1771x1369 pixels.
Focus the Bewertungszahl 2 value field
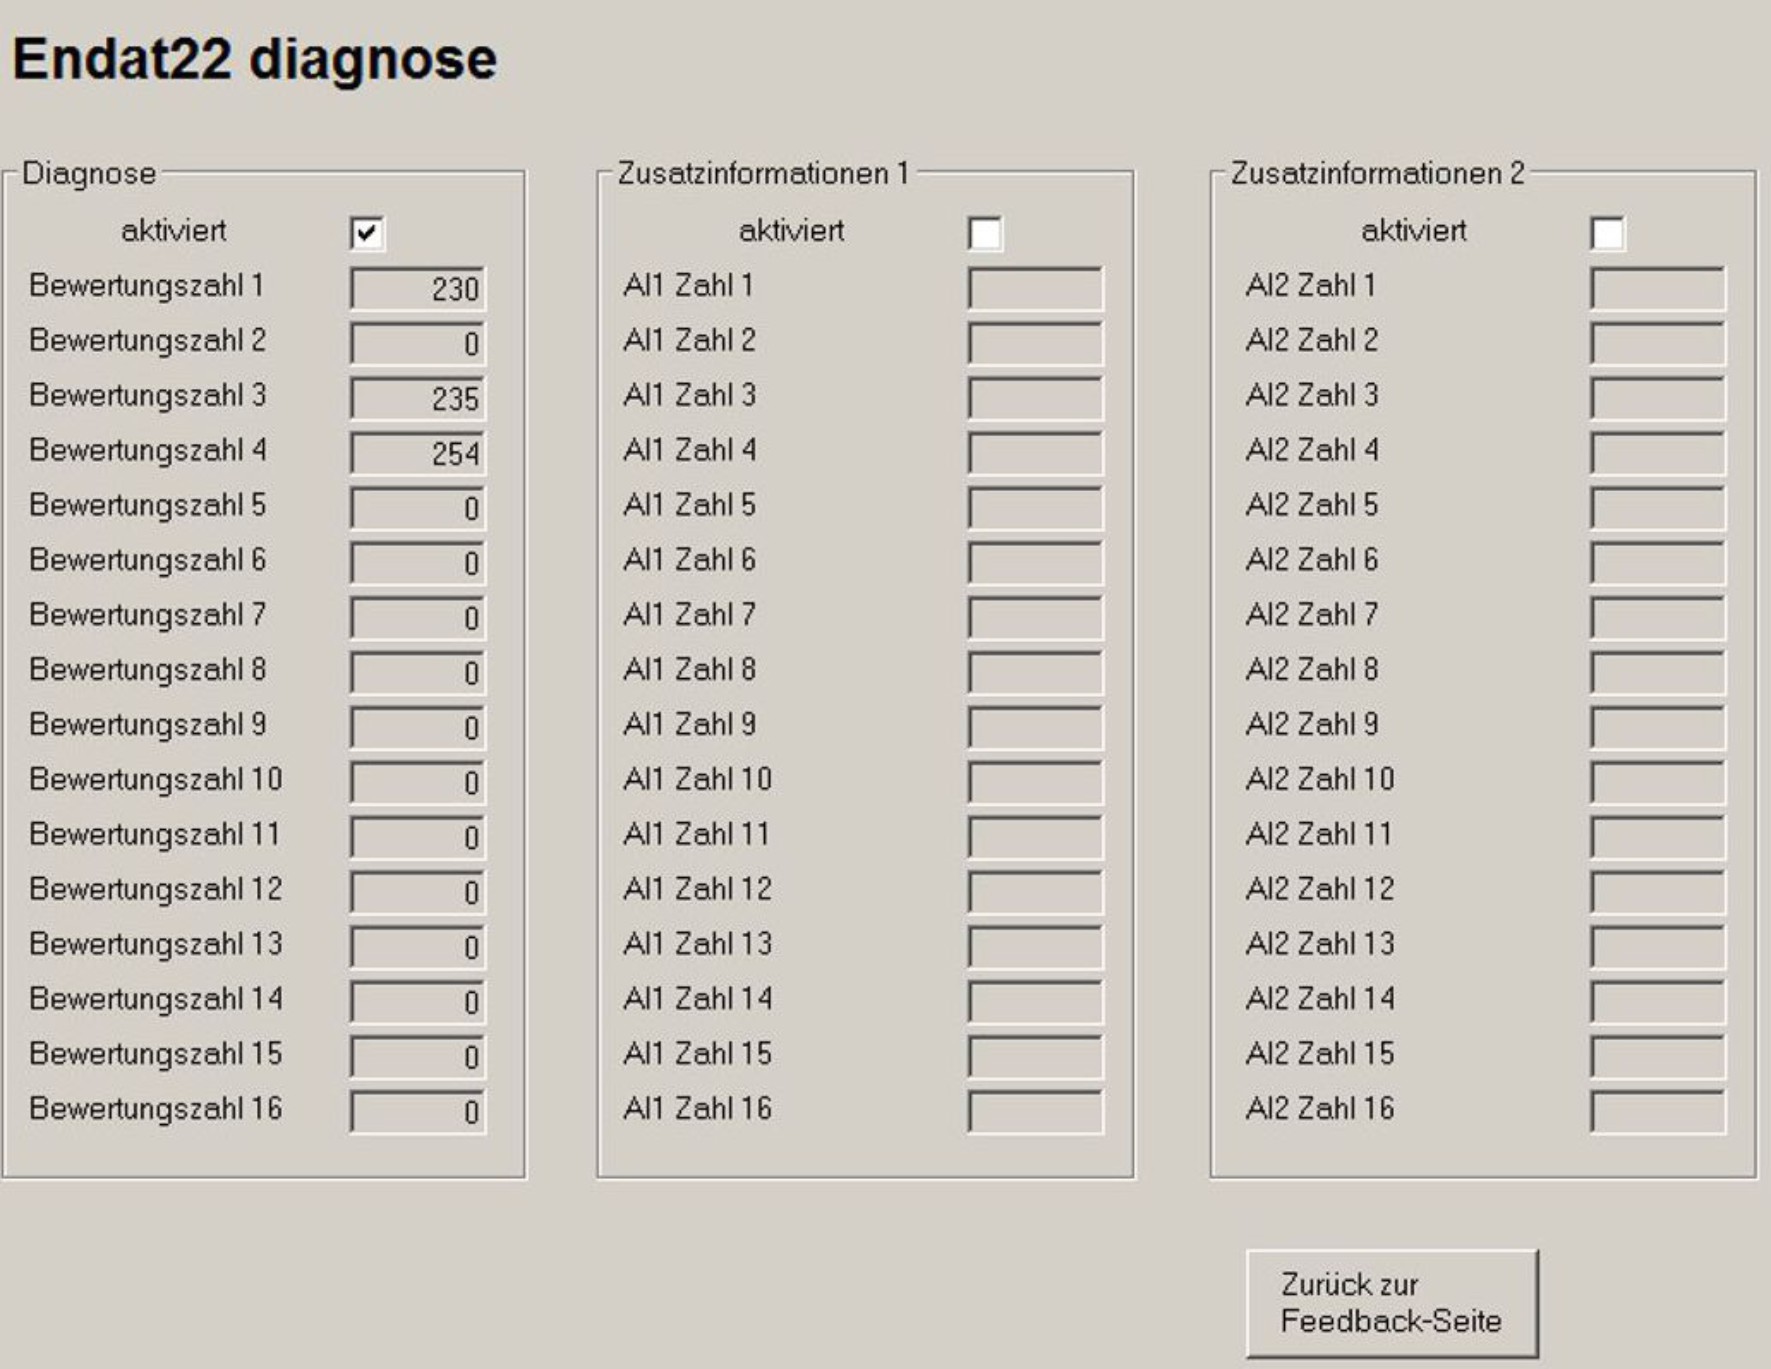click(x=418, y=344)
